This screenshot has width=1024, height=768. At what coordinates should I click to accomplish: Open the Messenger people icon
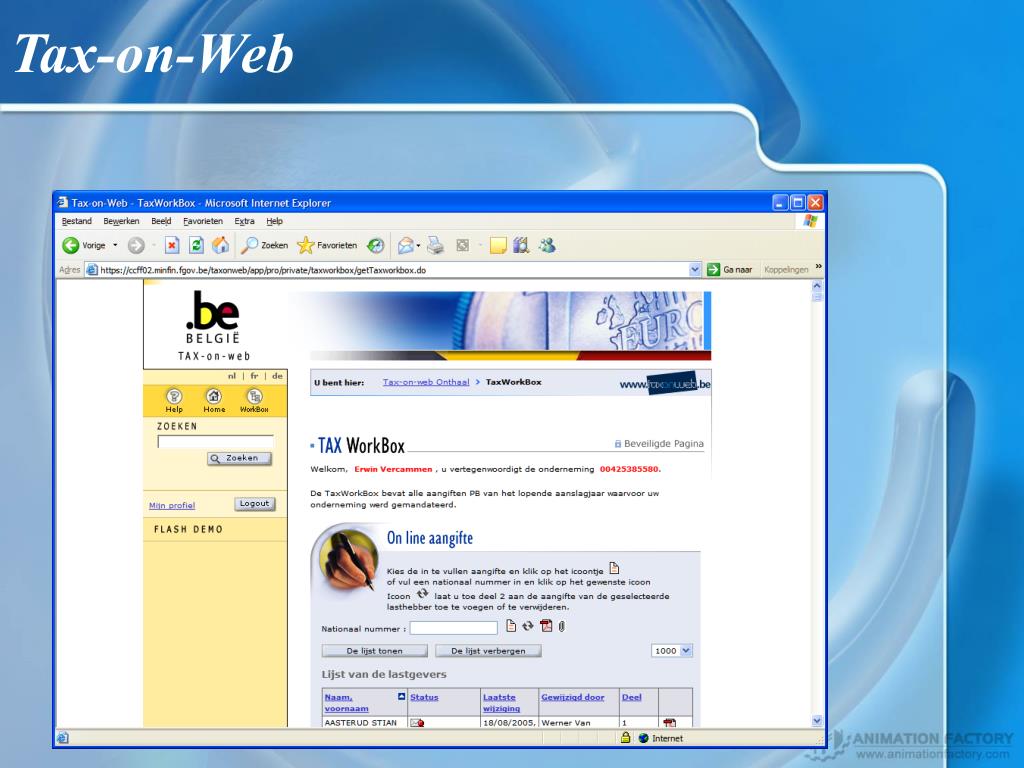[x=547, y=246]
